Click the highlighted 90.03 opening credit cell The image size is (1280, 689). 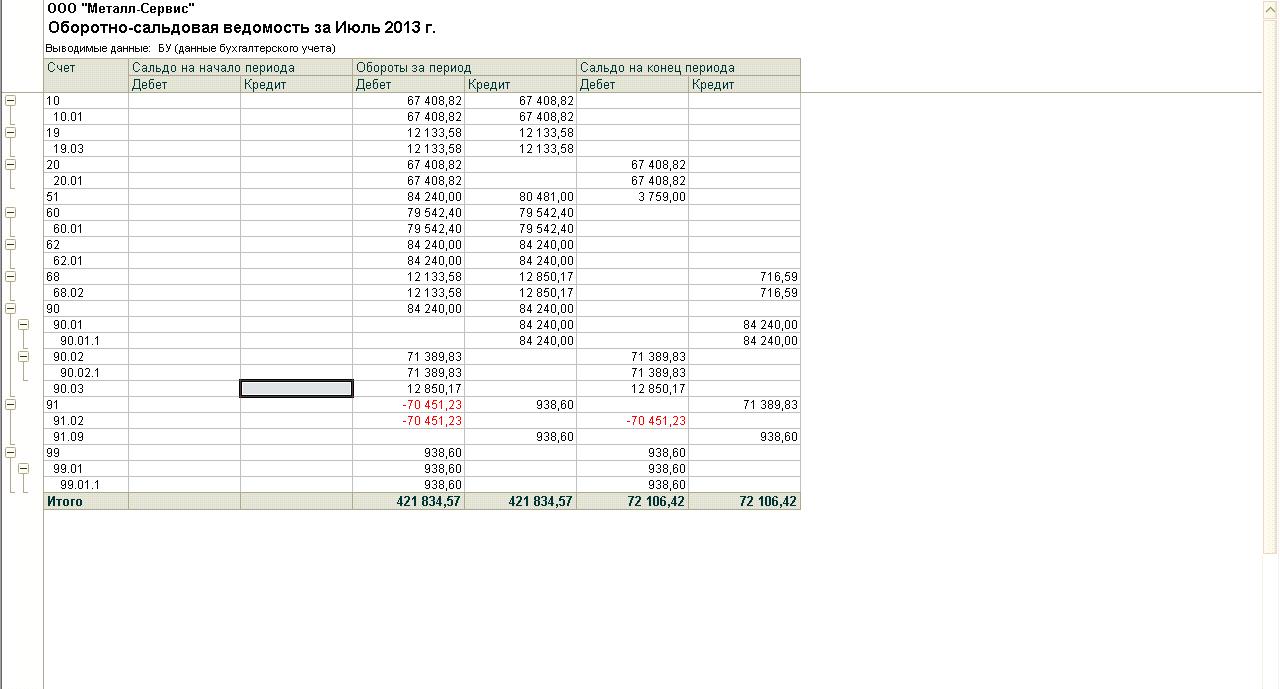[x=297, y=389]
